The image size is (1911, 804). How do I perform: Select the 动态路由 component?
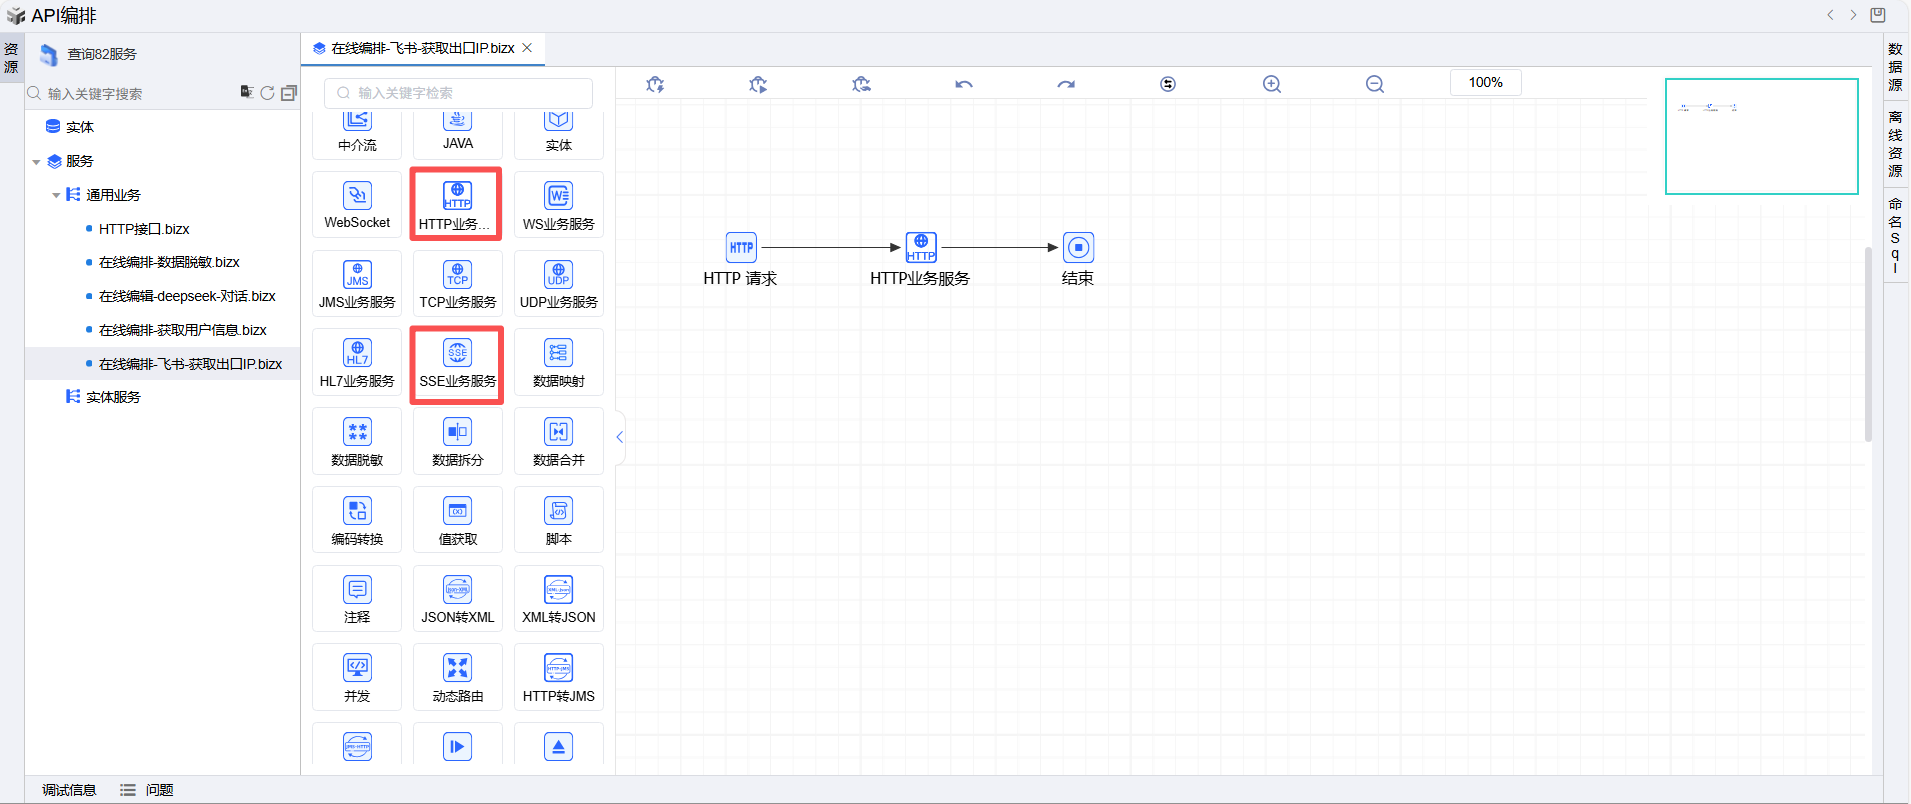click(x=457, y=678)
